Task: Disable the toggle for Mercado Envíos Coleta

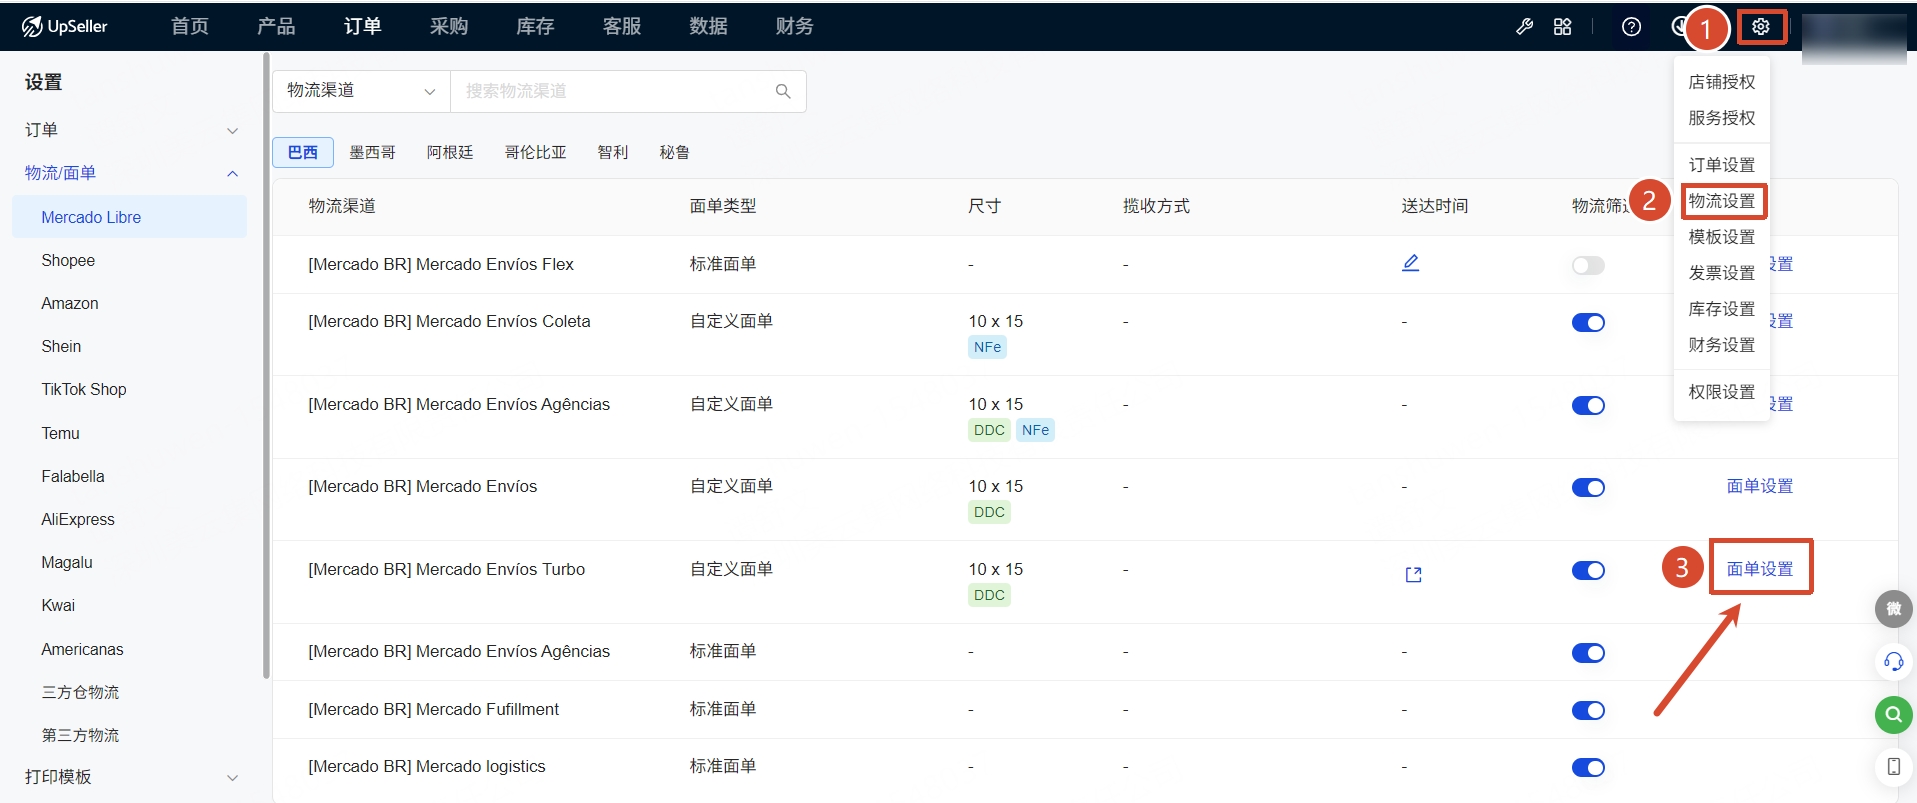Action: pyautogui.click(x=1588, y=322)
